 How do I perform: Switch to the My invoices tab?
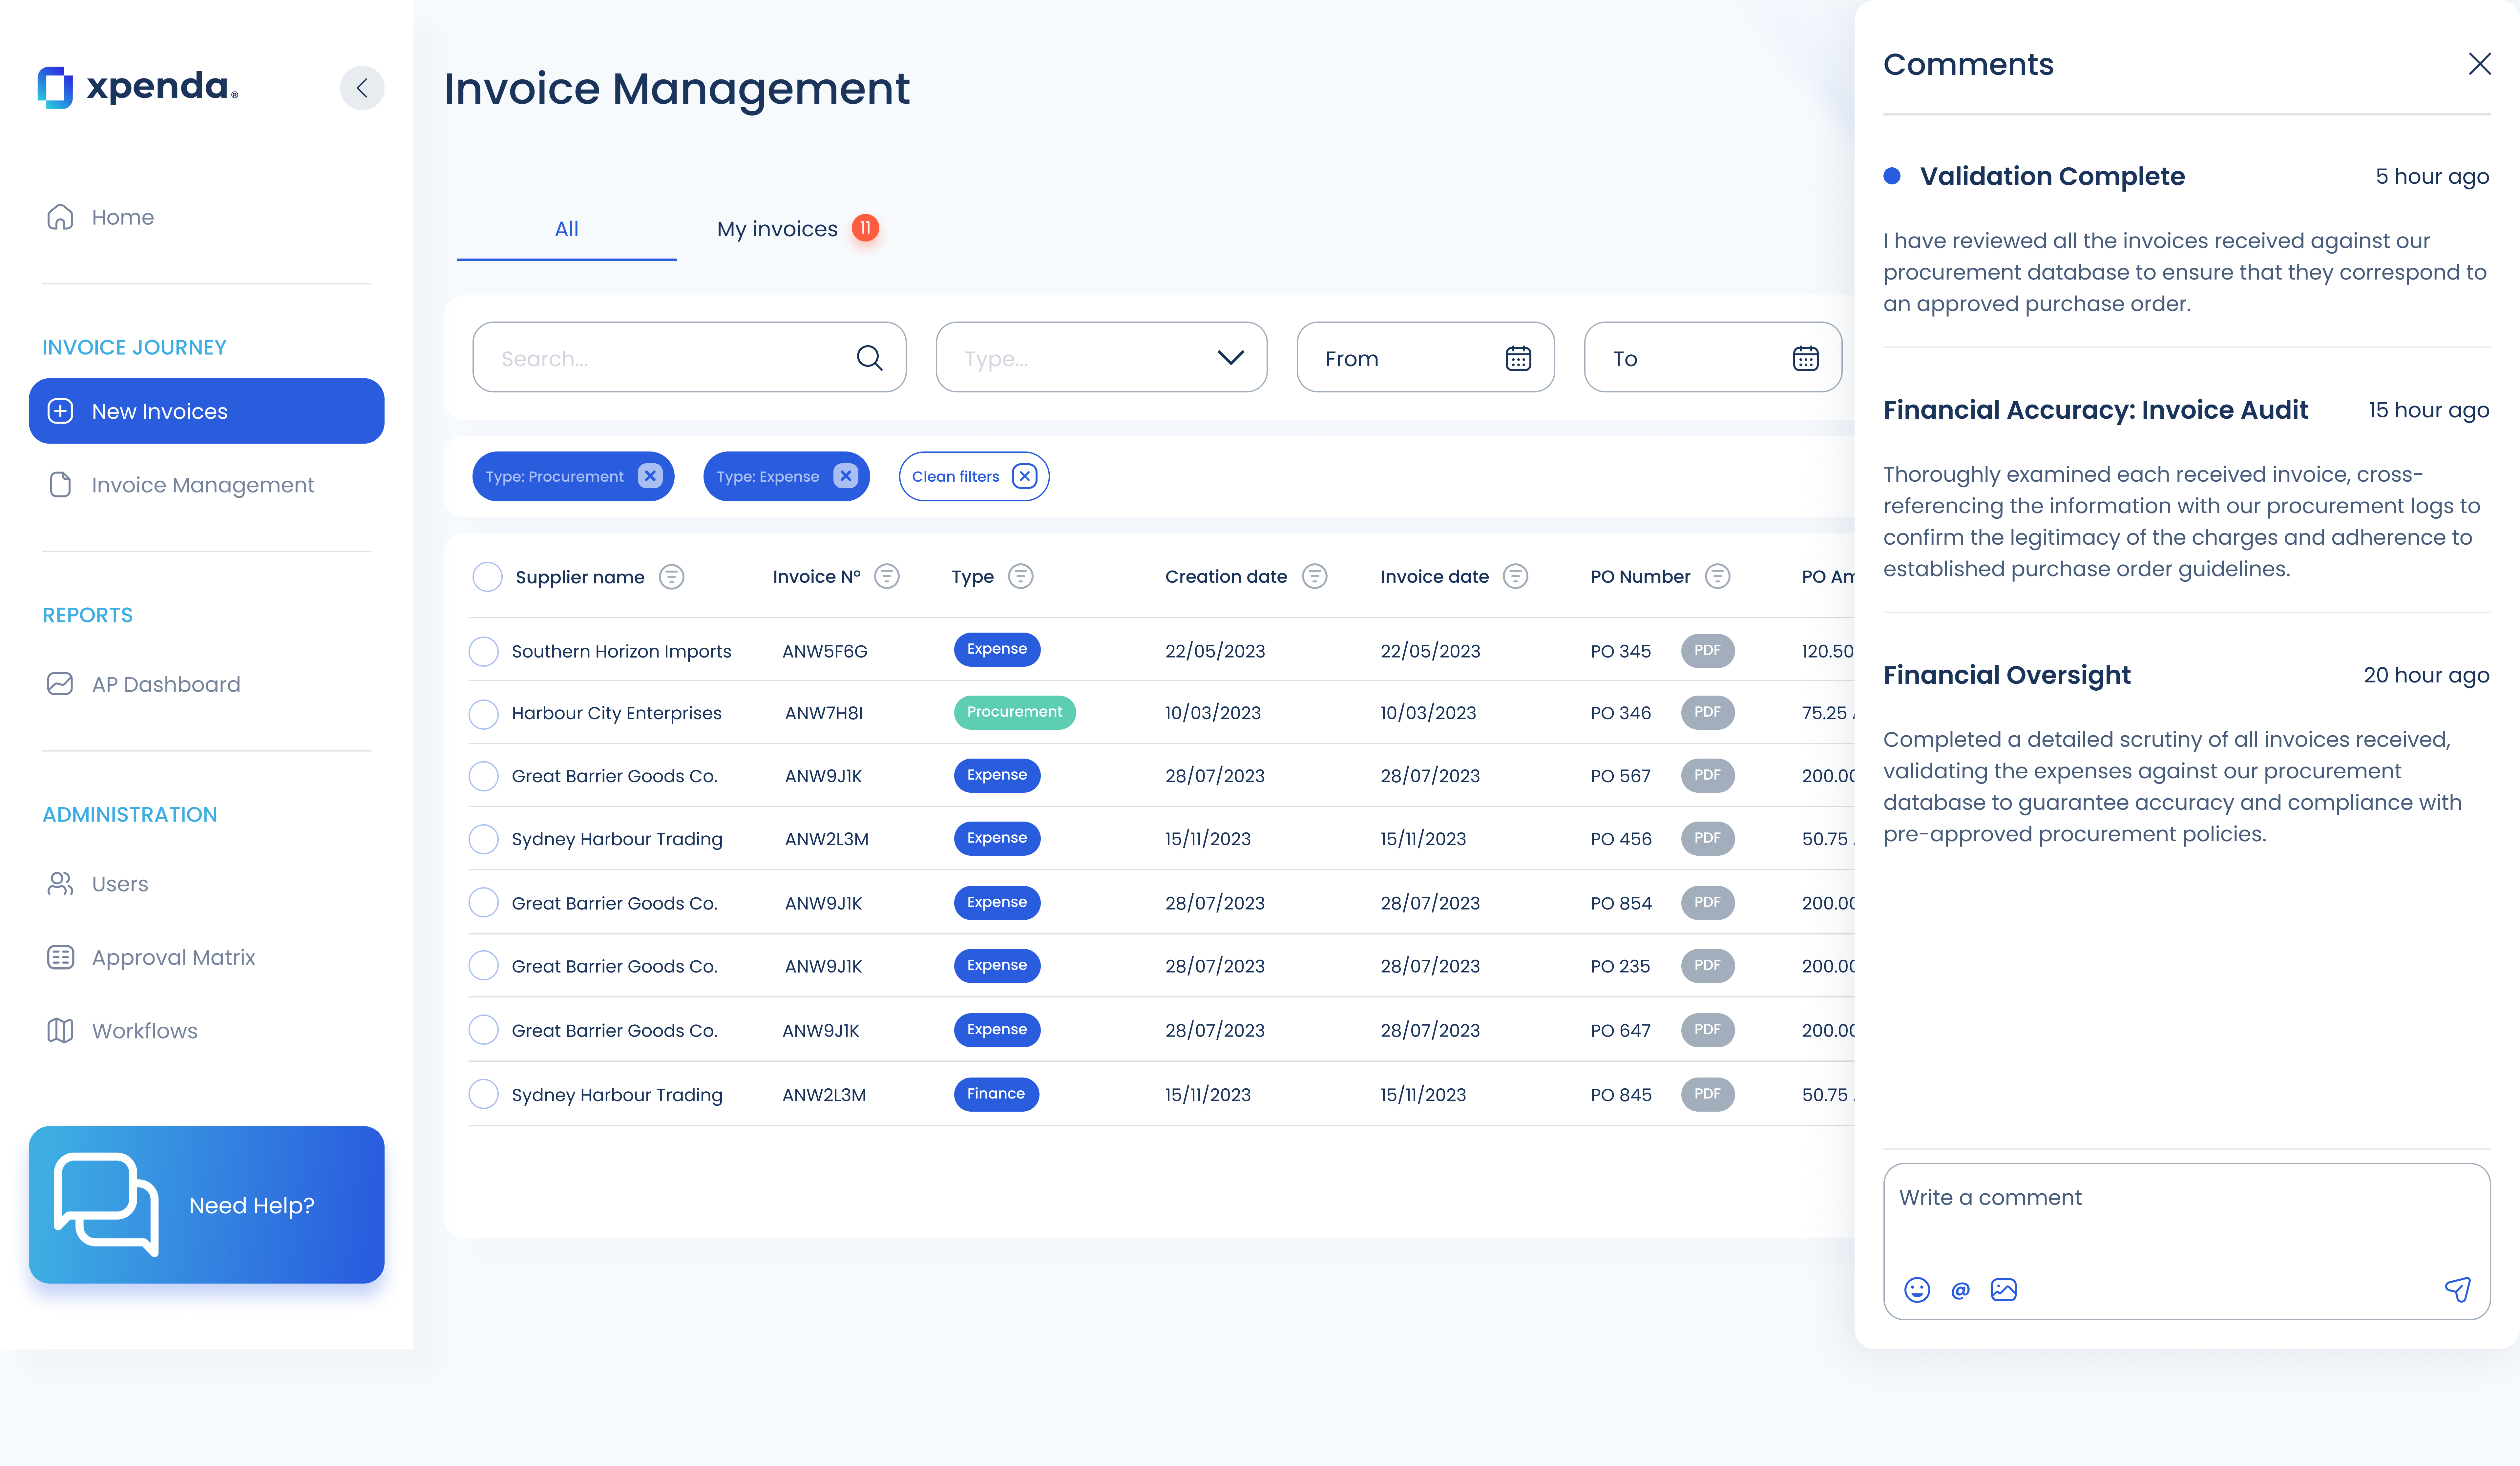point(777,229)
